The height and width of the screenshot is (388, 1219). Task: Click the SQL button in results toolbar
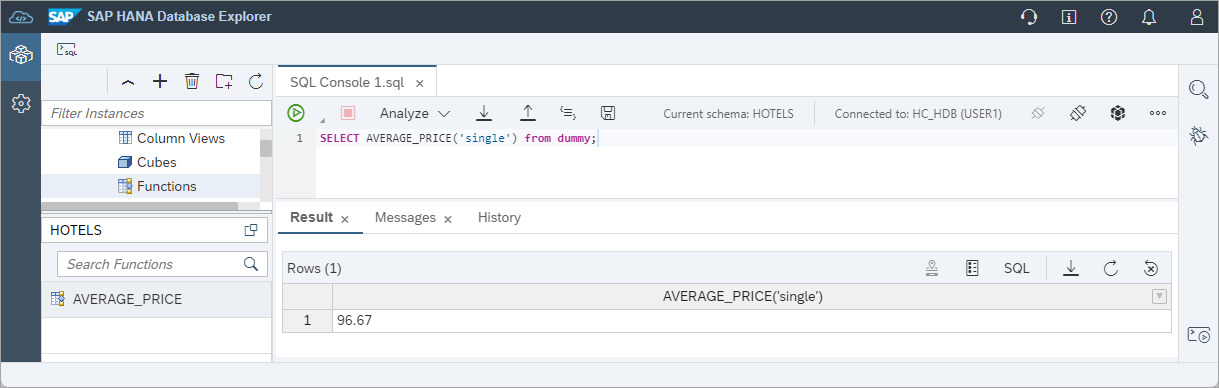coord(1017,268)
